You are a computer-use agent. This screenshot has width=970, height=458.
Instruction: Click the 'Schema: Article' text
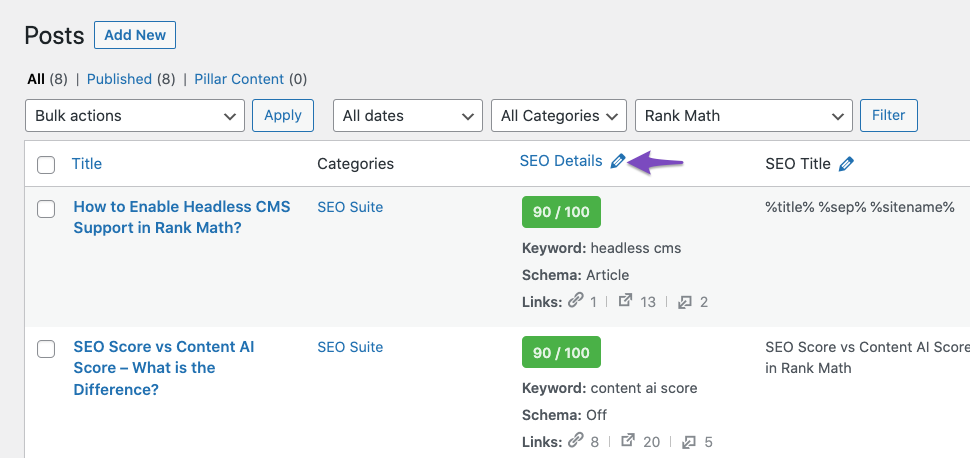[575, 275]
